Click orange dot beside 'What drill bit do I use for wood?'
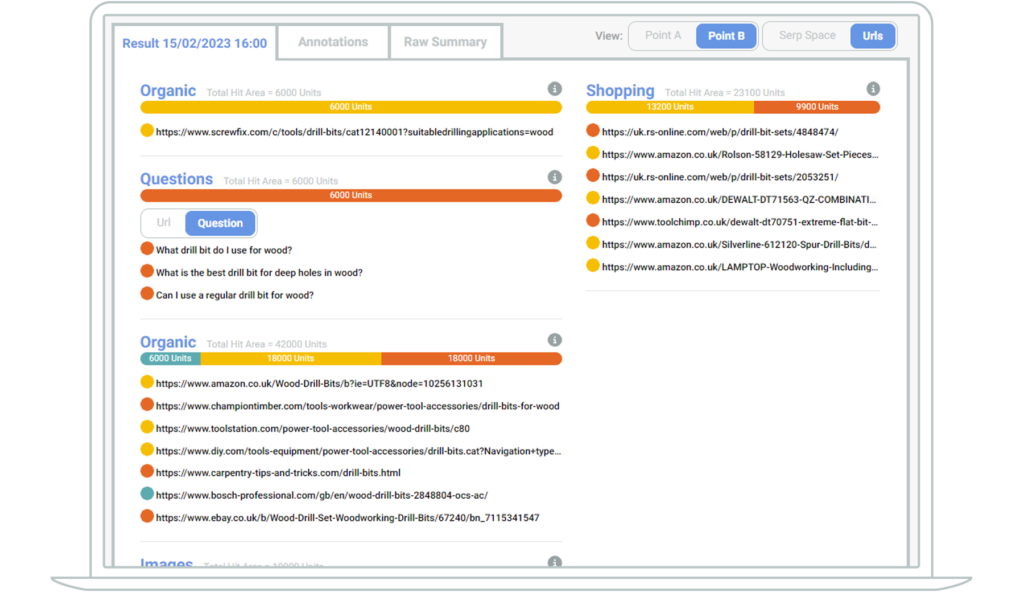Image resolution: width=1024 pixels, height=592 pixels. (x=147, y=249)
